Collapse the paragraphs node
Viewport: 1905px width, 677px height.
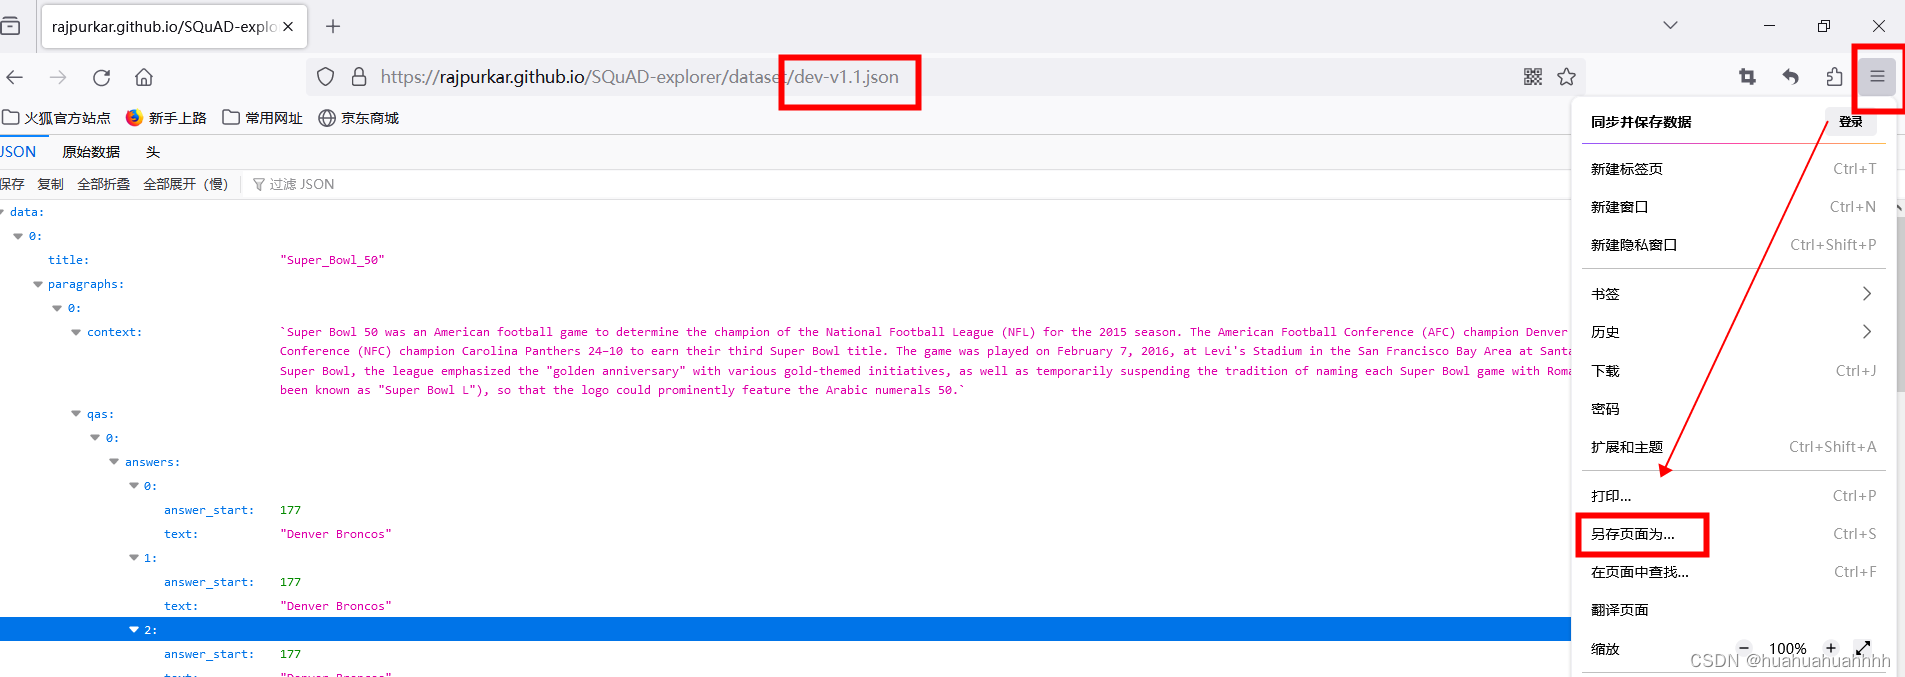point(38,284)
